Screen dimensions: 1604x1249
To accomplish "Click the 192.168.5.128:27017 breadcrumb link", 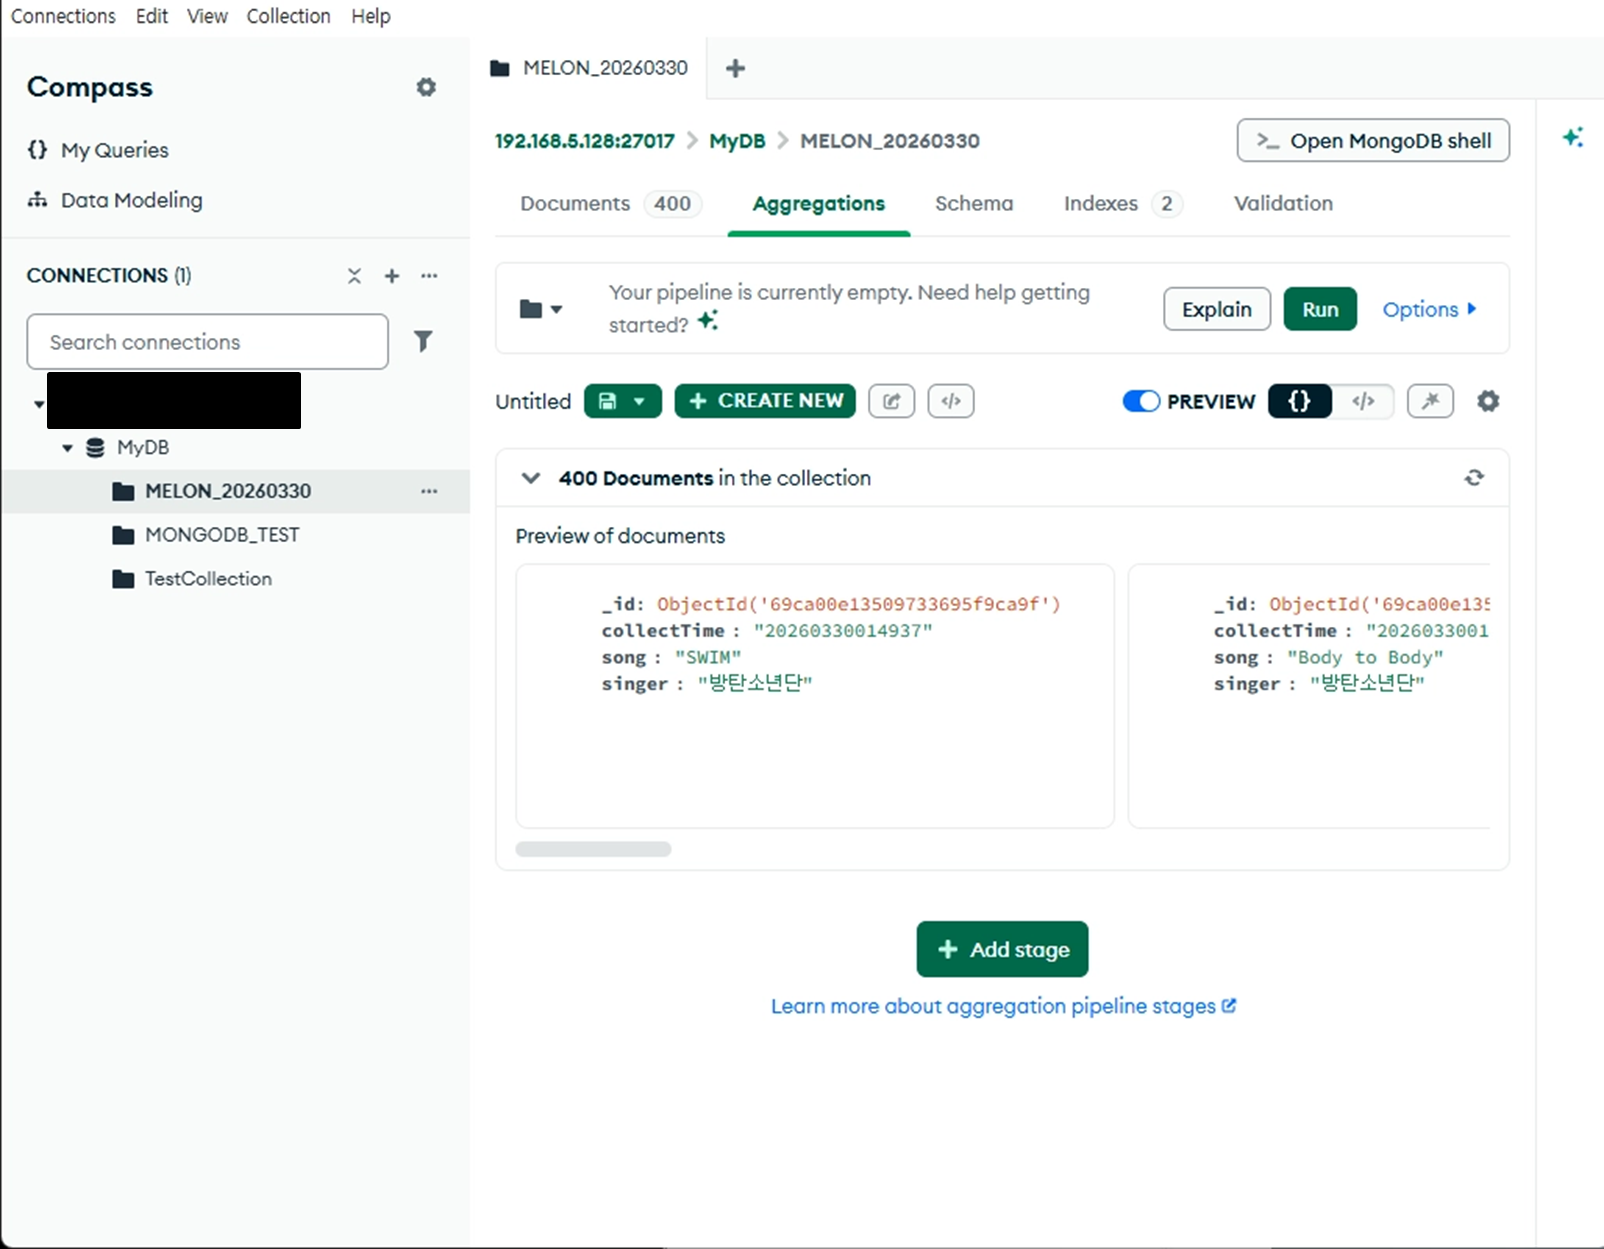I will pyautogui.click(x=585, y=141).
